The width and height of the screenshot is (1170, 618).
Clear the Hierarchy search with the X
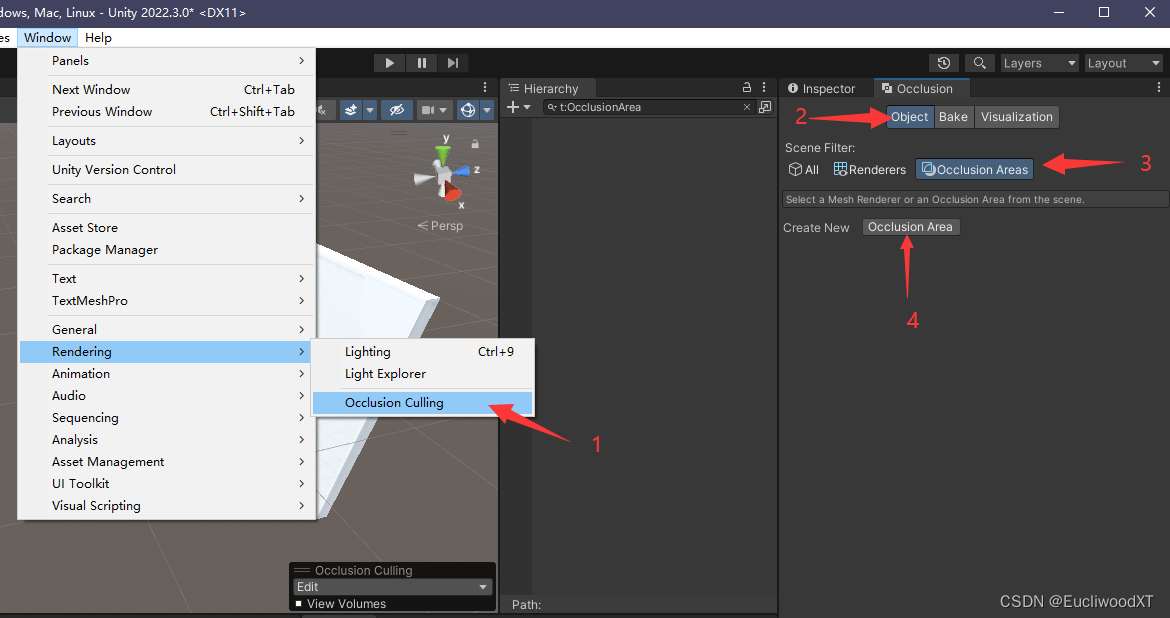(x=747, y=107)
